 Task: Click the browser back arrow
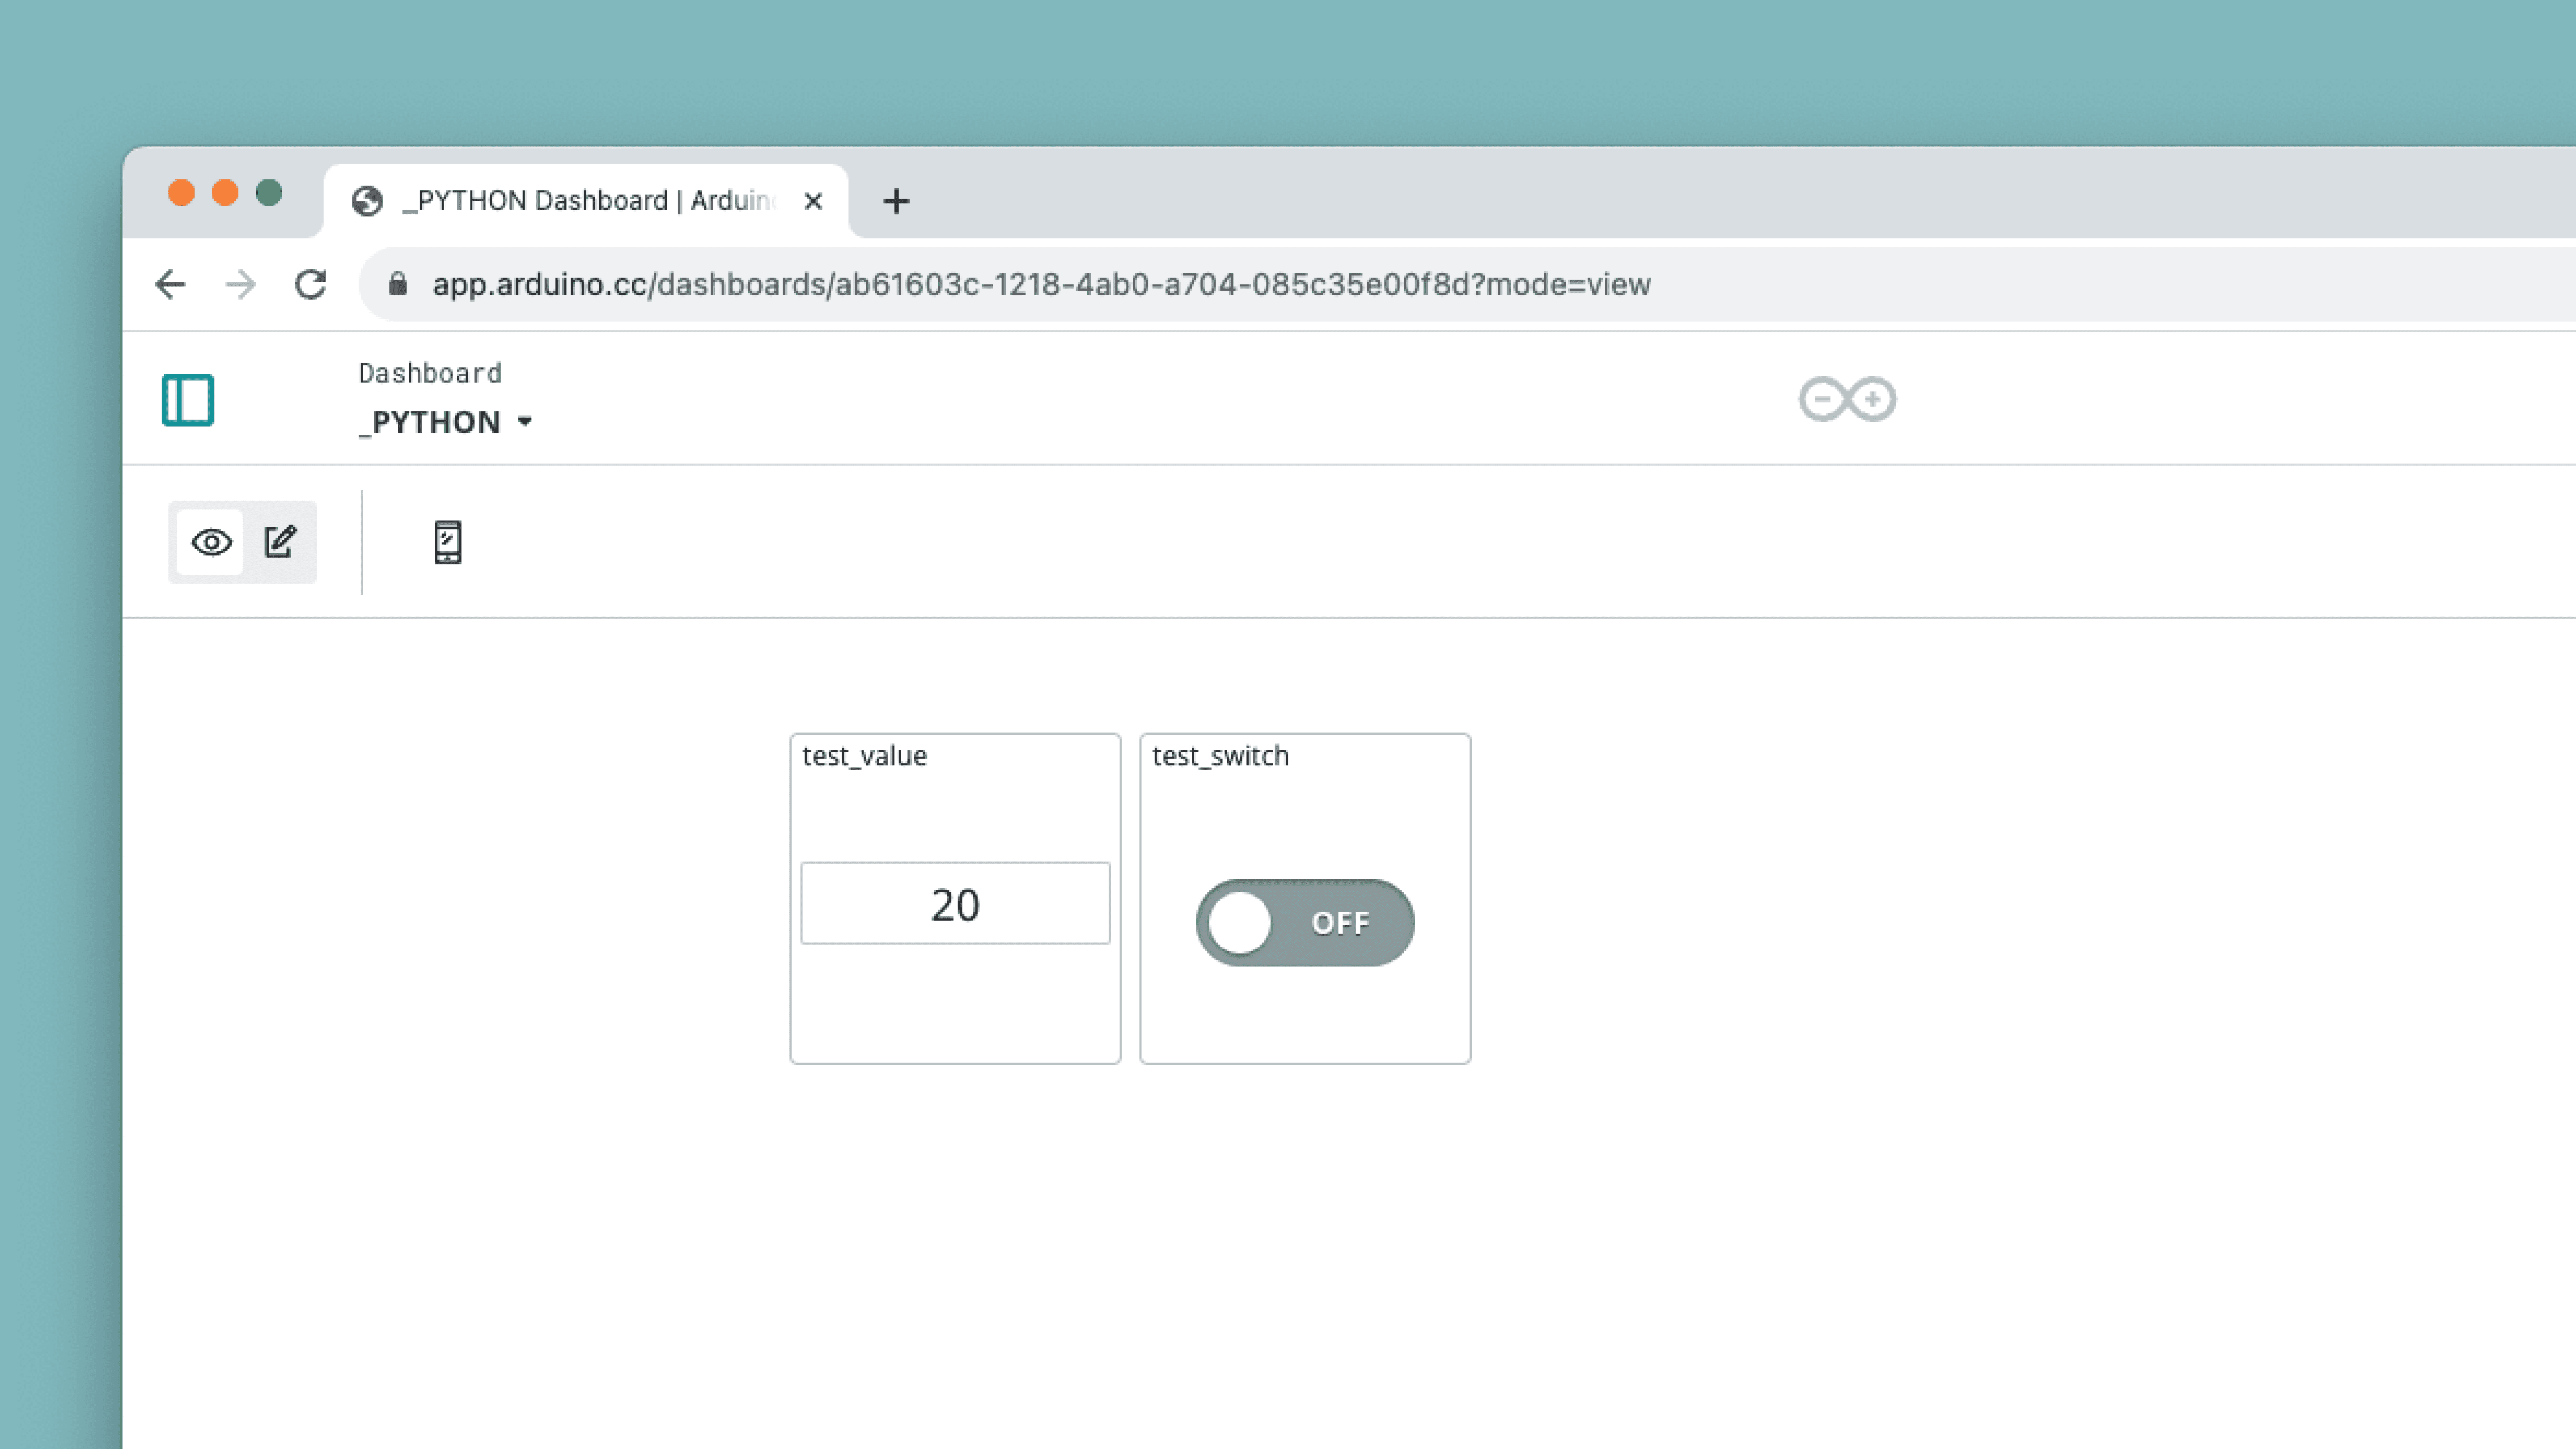coord(170,285)
